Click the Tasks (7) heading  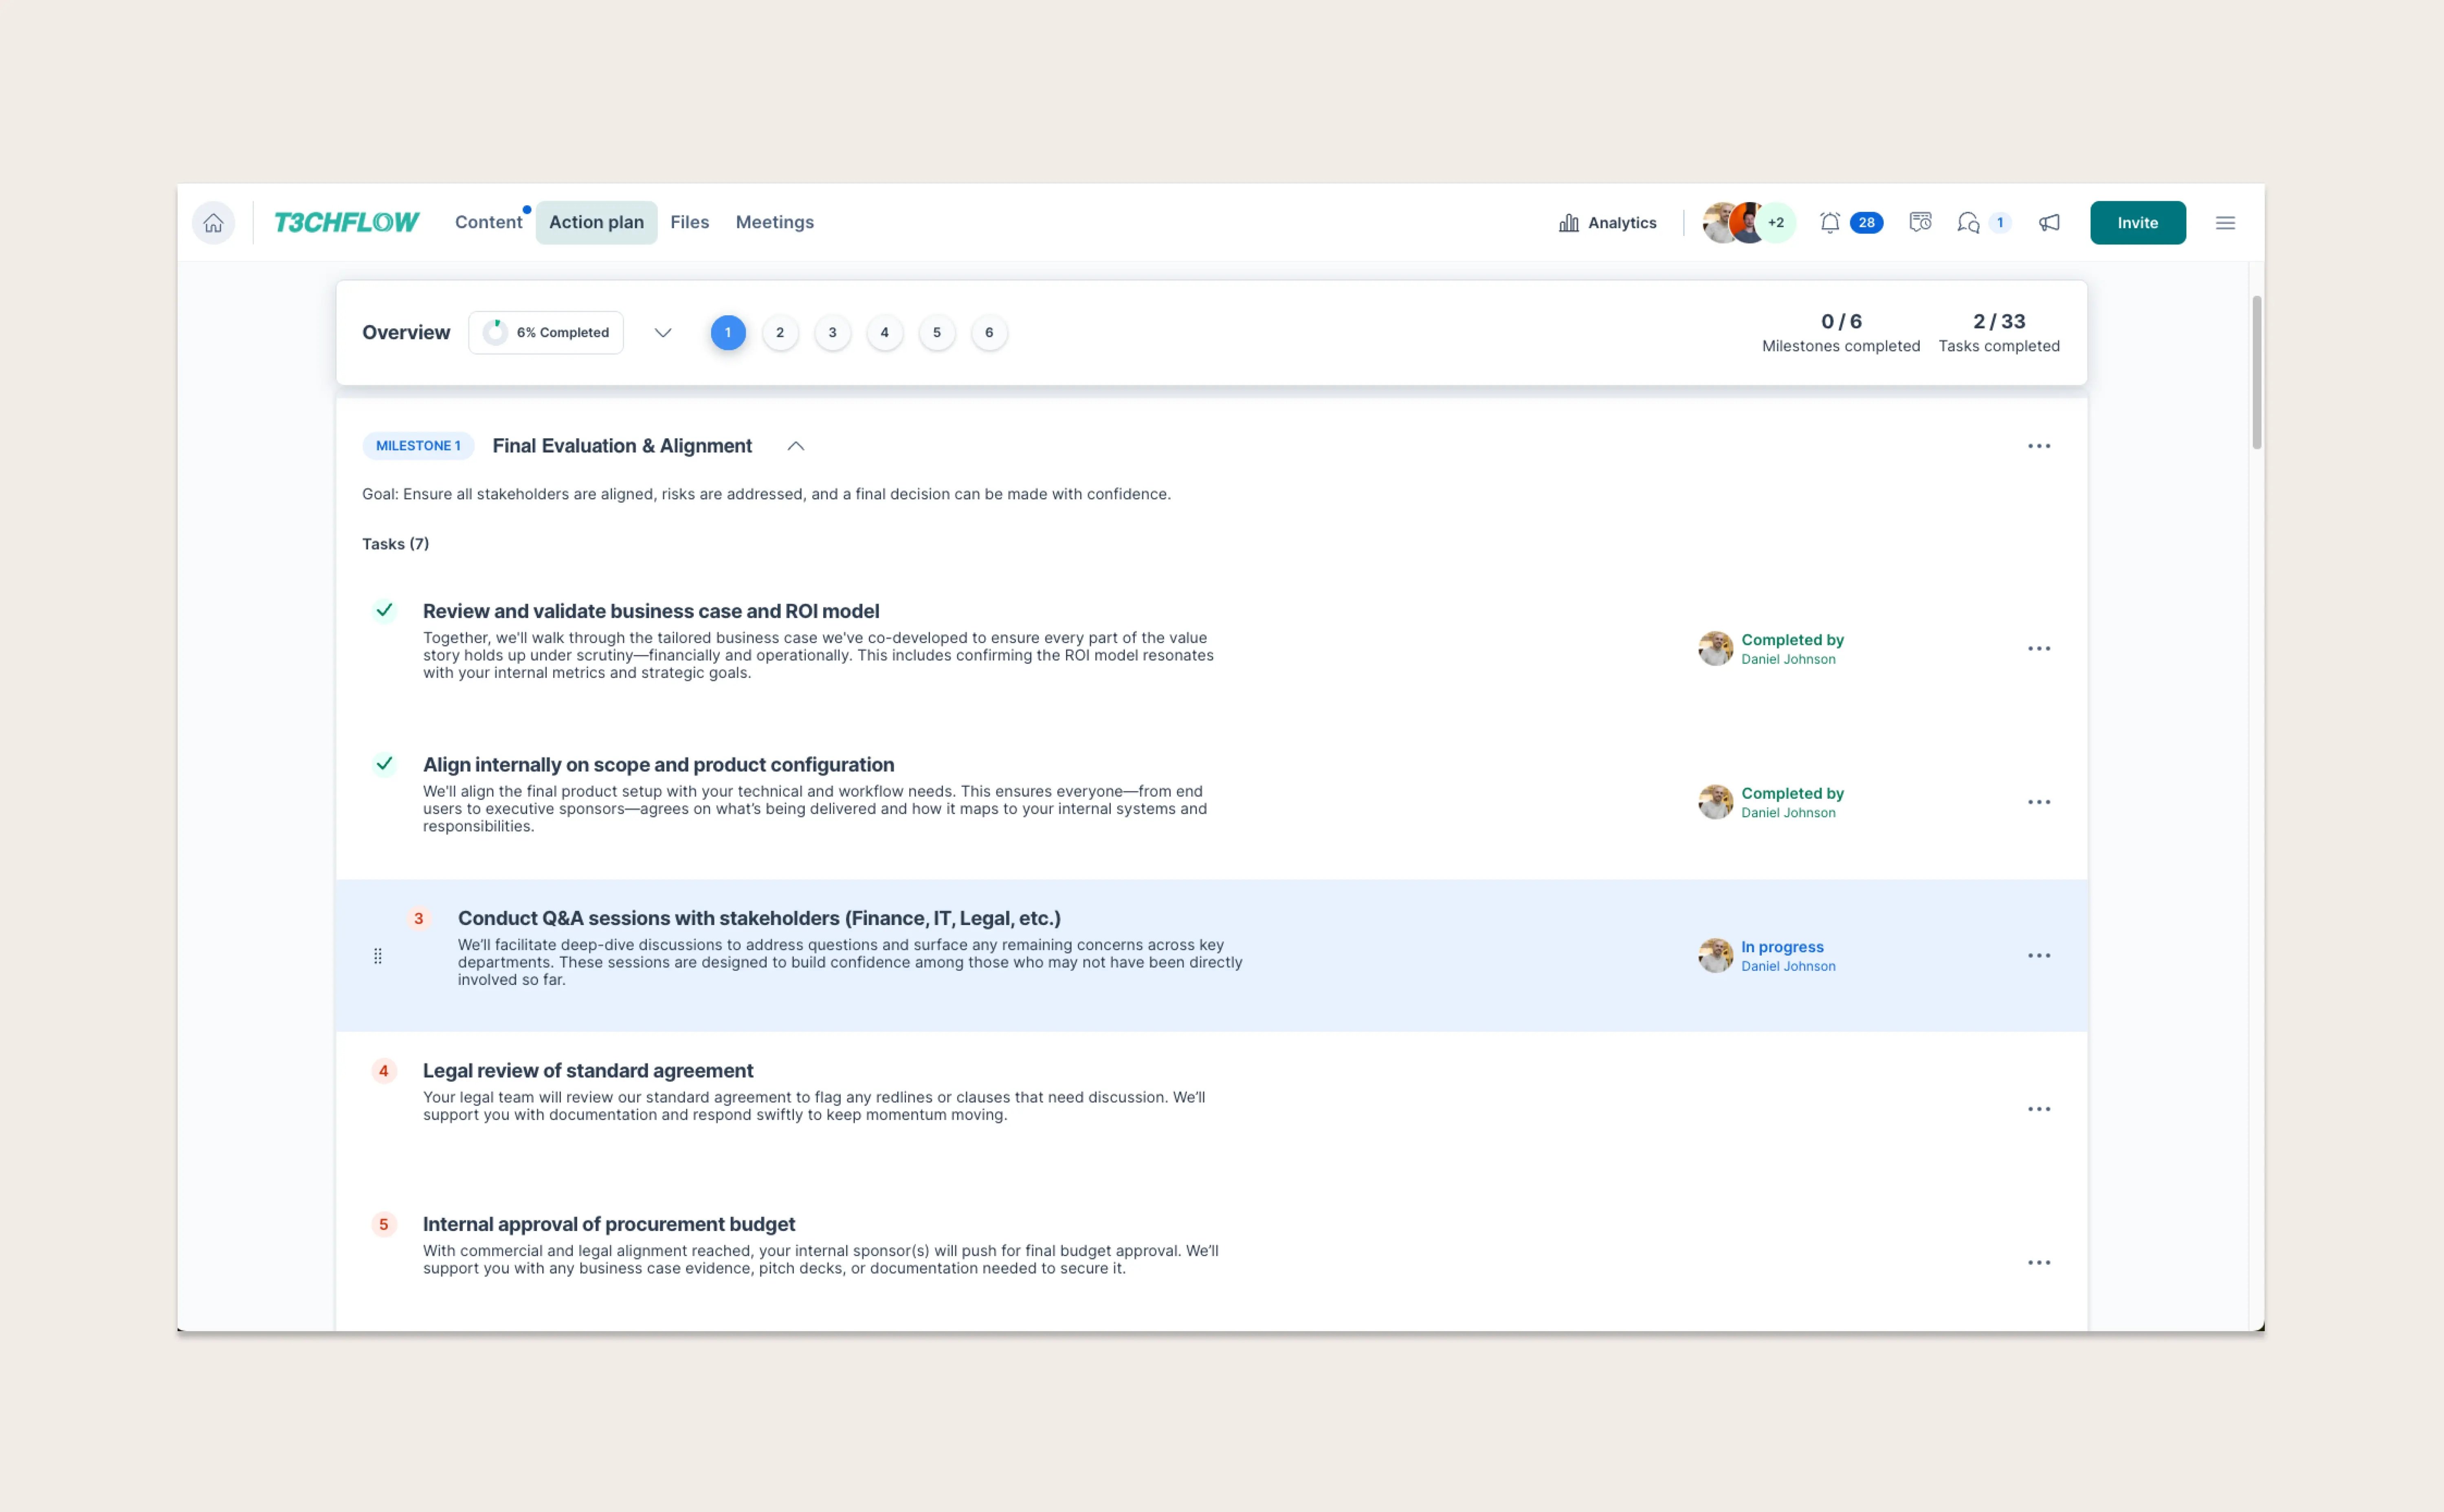tap(395, 544)
